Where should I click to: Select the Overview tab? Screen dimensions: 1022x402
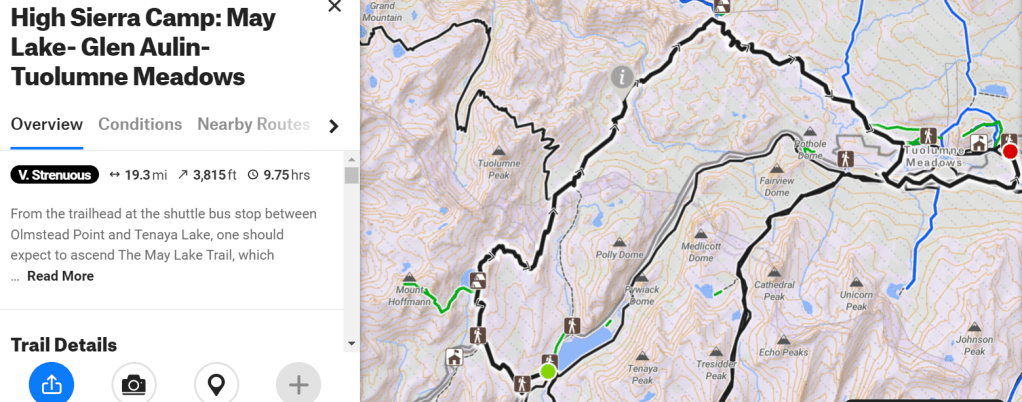(x=47, y=124)
